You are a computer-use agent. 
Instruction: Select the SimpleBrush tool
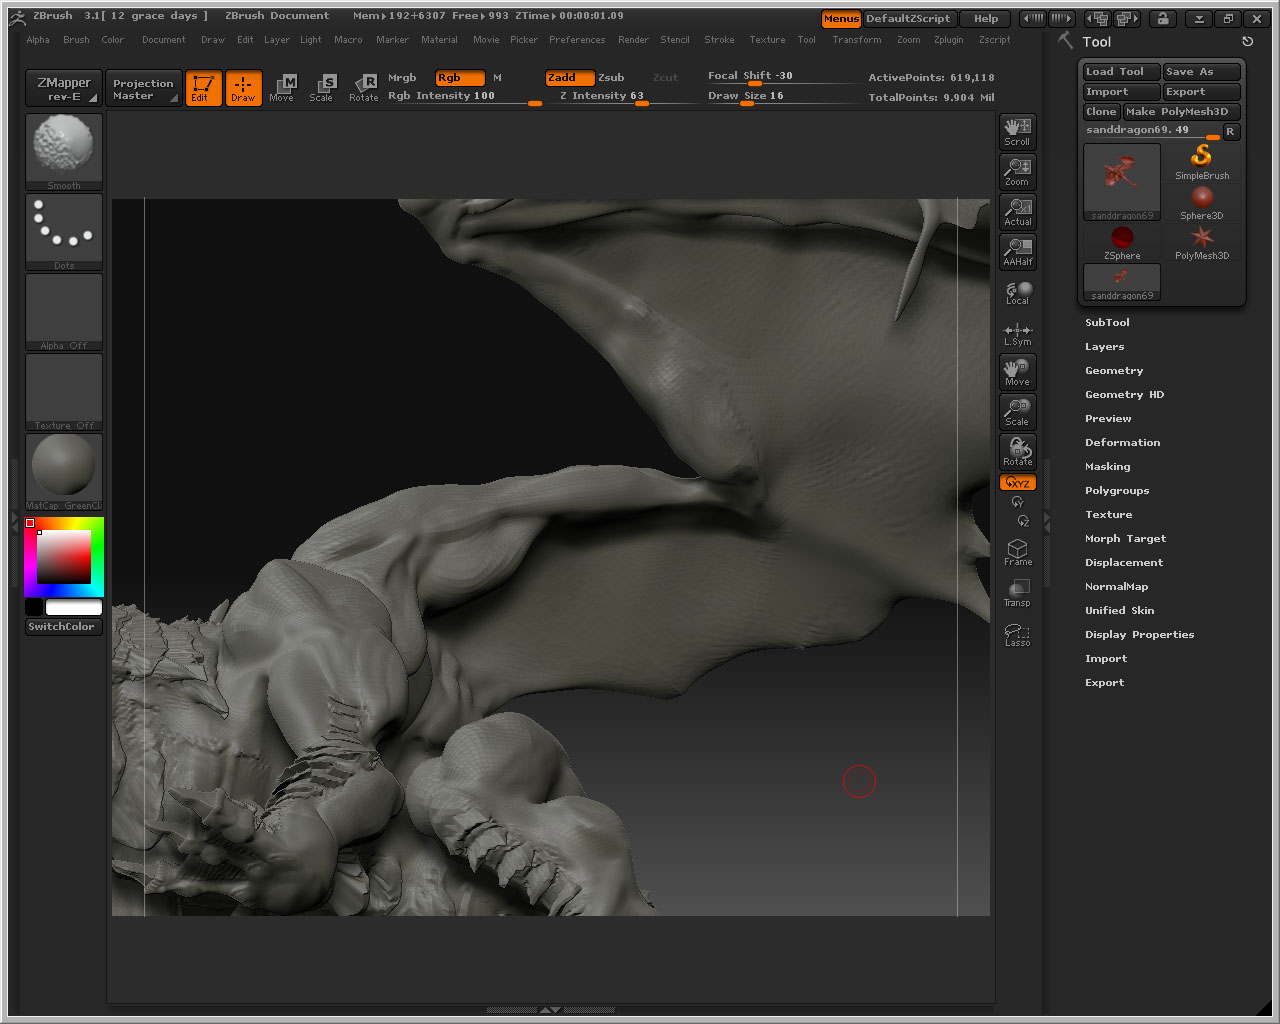(x=1202, y=162)
